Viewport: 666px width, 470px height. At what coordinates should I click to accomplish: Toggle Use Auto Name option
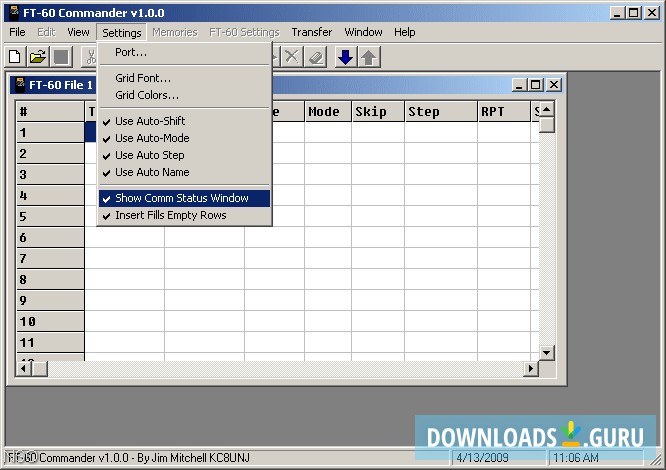click(x=184, y=172)
